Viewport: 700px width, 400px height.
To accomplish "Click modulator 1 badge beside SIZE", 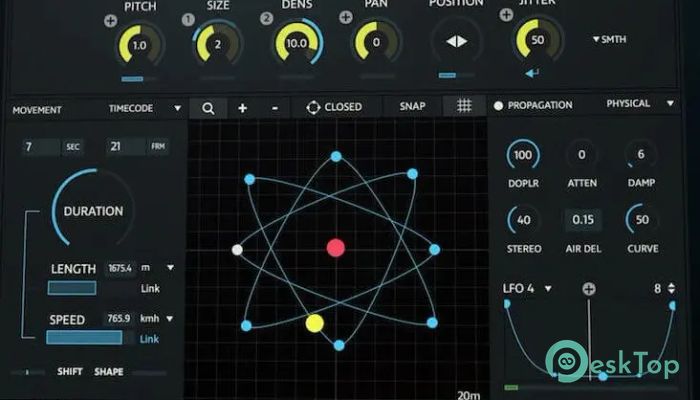I will point(188,20).
